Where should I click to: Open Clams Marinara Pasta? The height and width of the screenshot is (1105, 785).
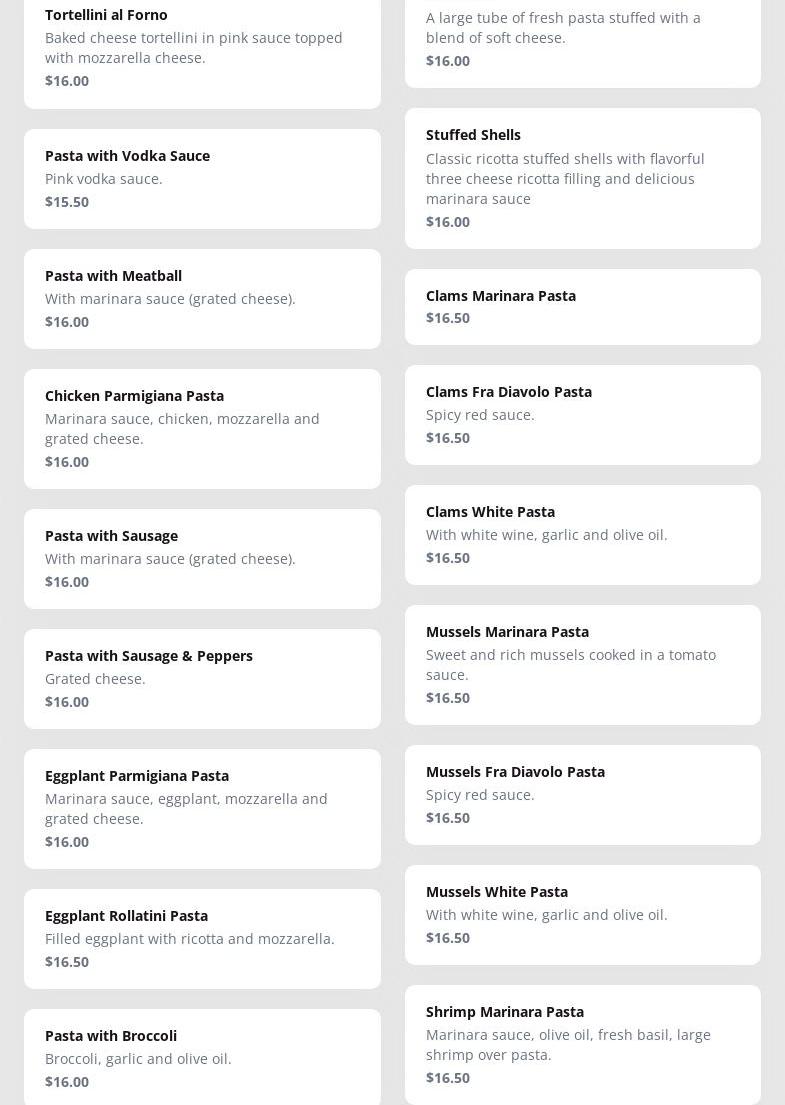(x=582, y=306)
